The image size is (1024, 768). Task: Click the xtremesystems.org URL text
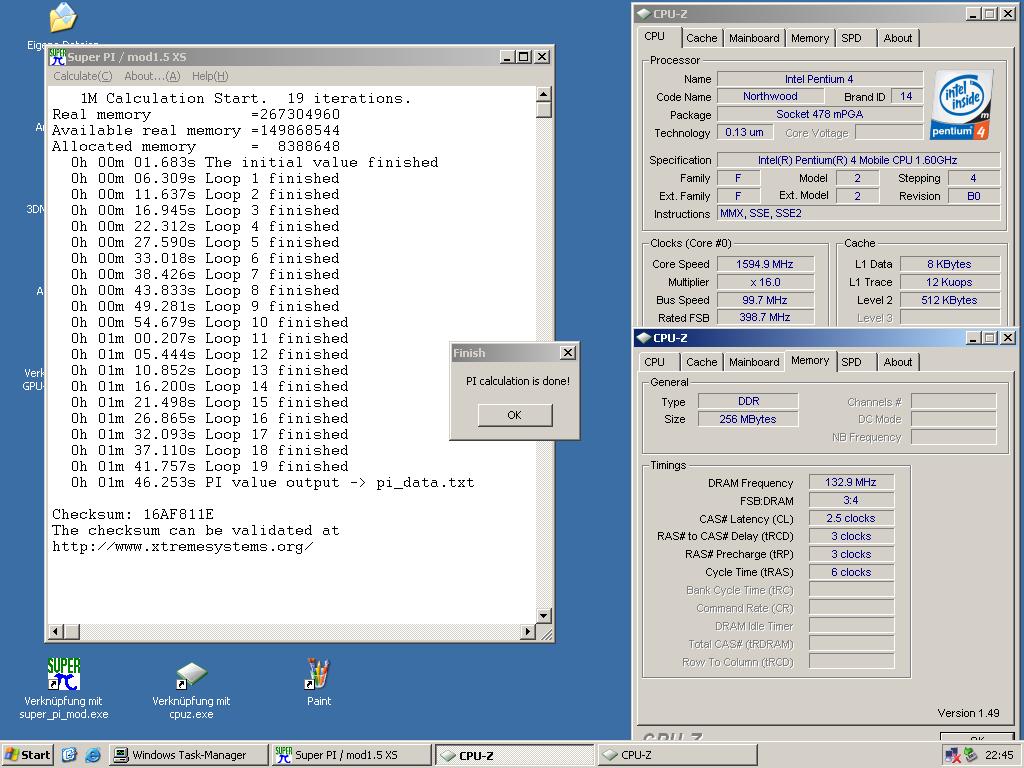(183, 547)
